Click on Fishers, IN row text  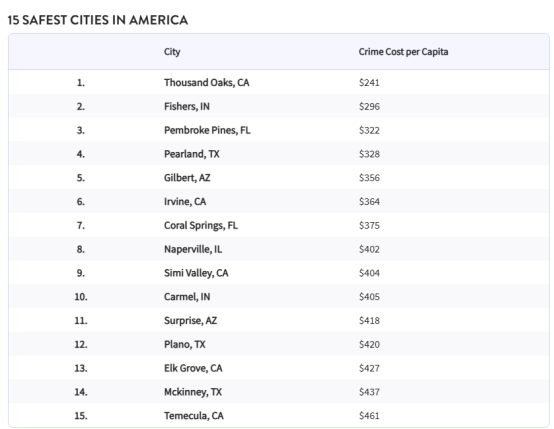coord(187,106)
